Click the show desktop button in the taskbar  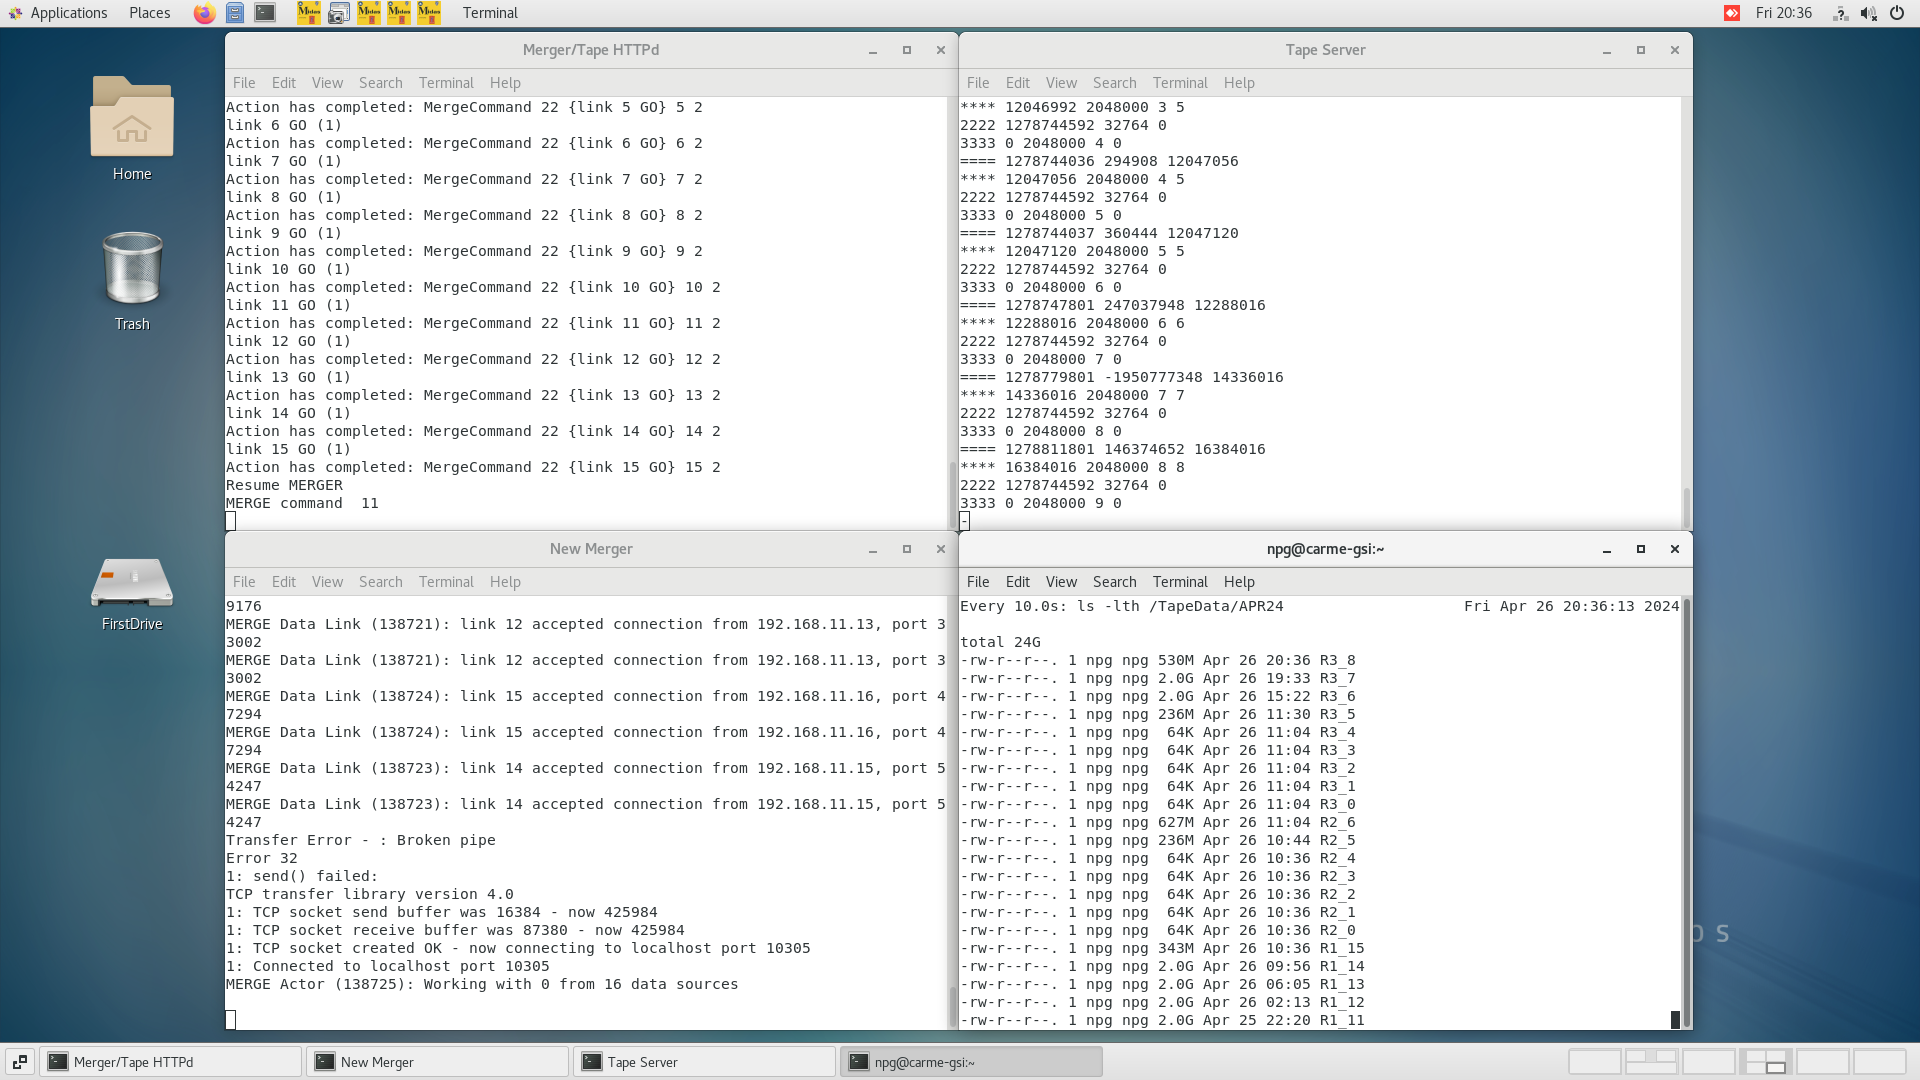19,1062
